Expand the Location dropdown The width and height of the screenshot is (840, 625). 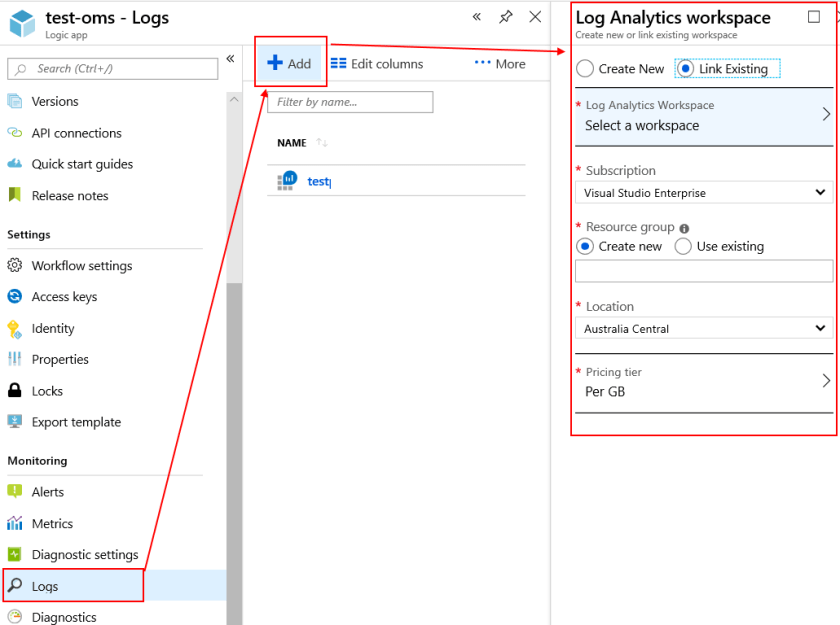pos(703,328)
